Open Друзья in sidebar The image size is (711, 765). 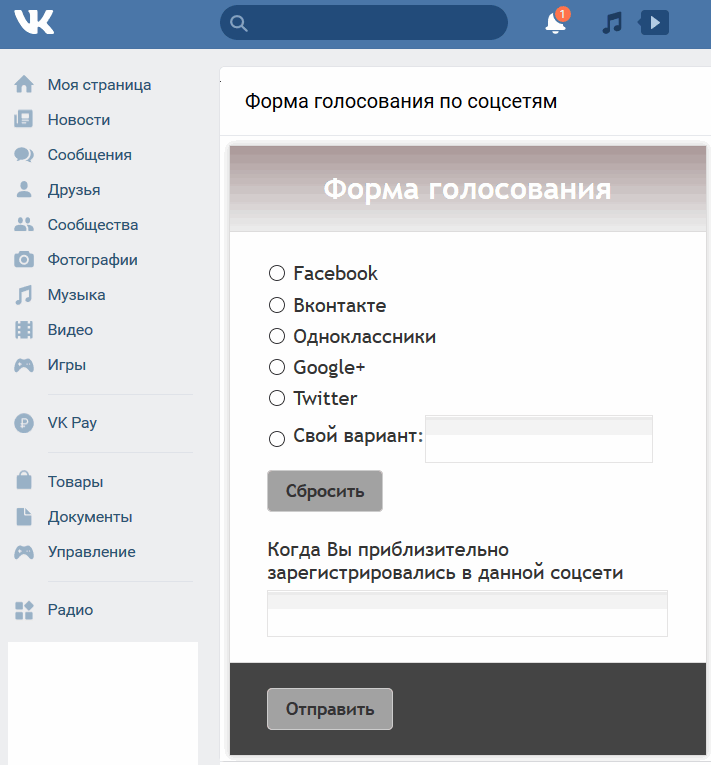74,190
